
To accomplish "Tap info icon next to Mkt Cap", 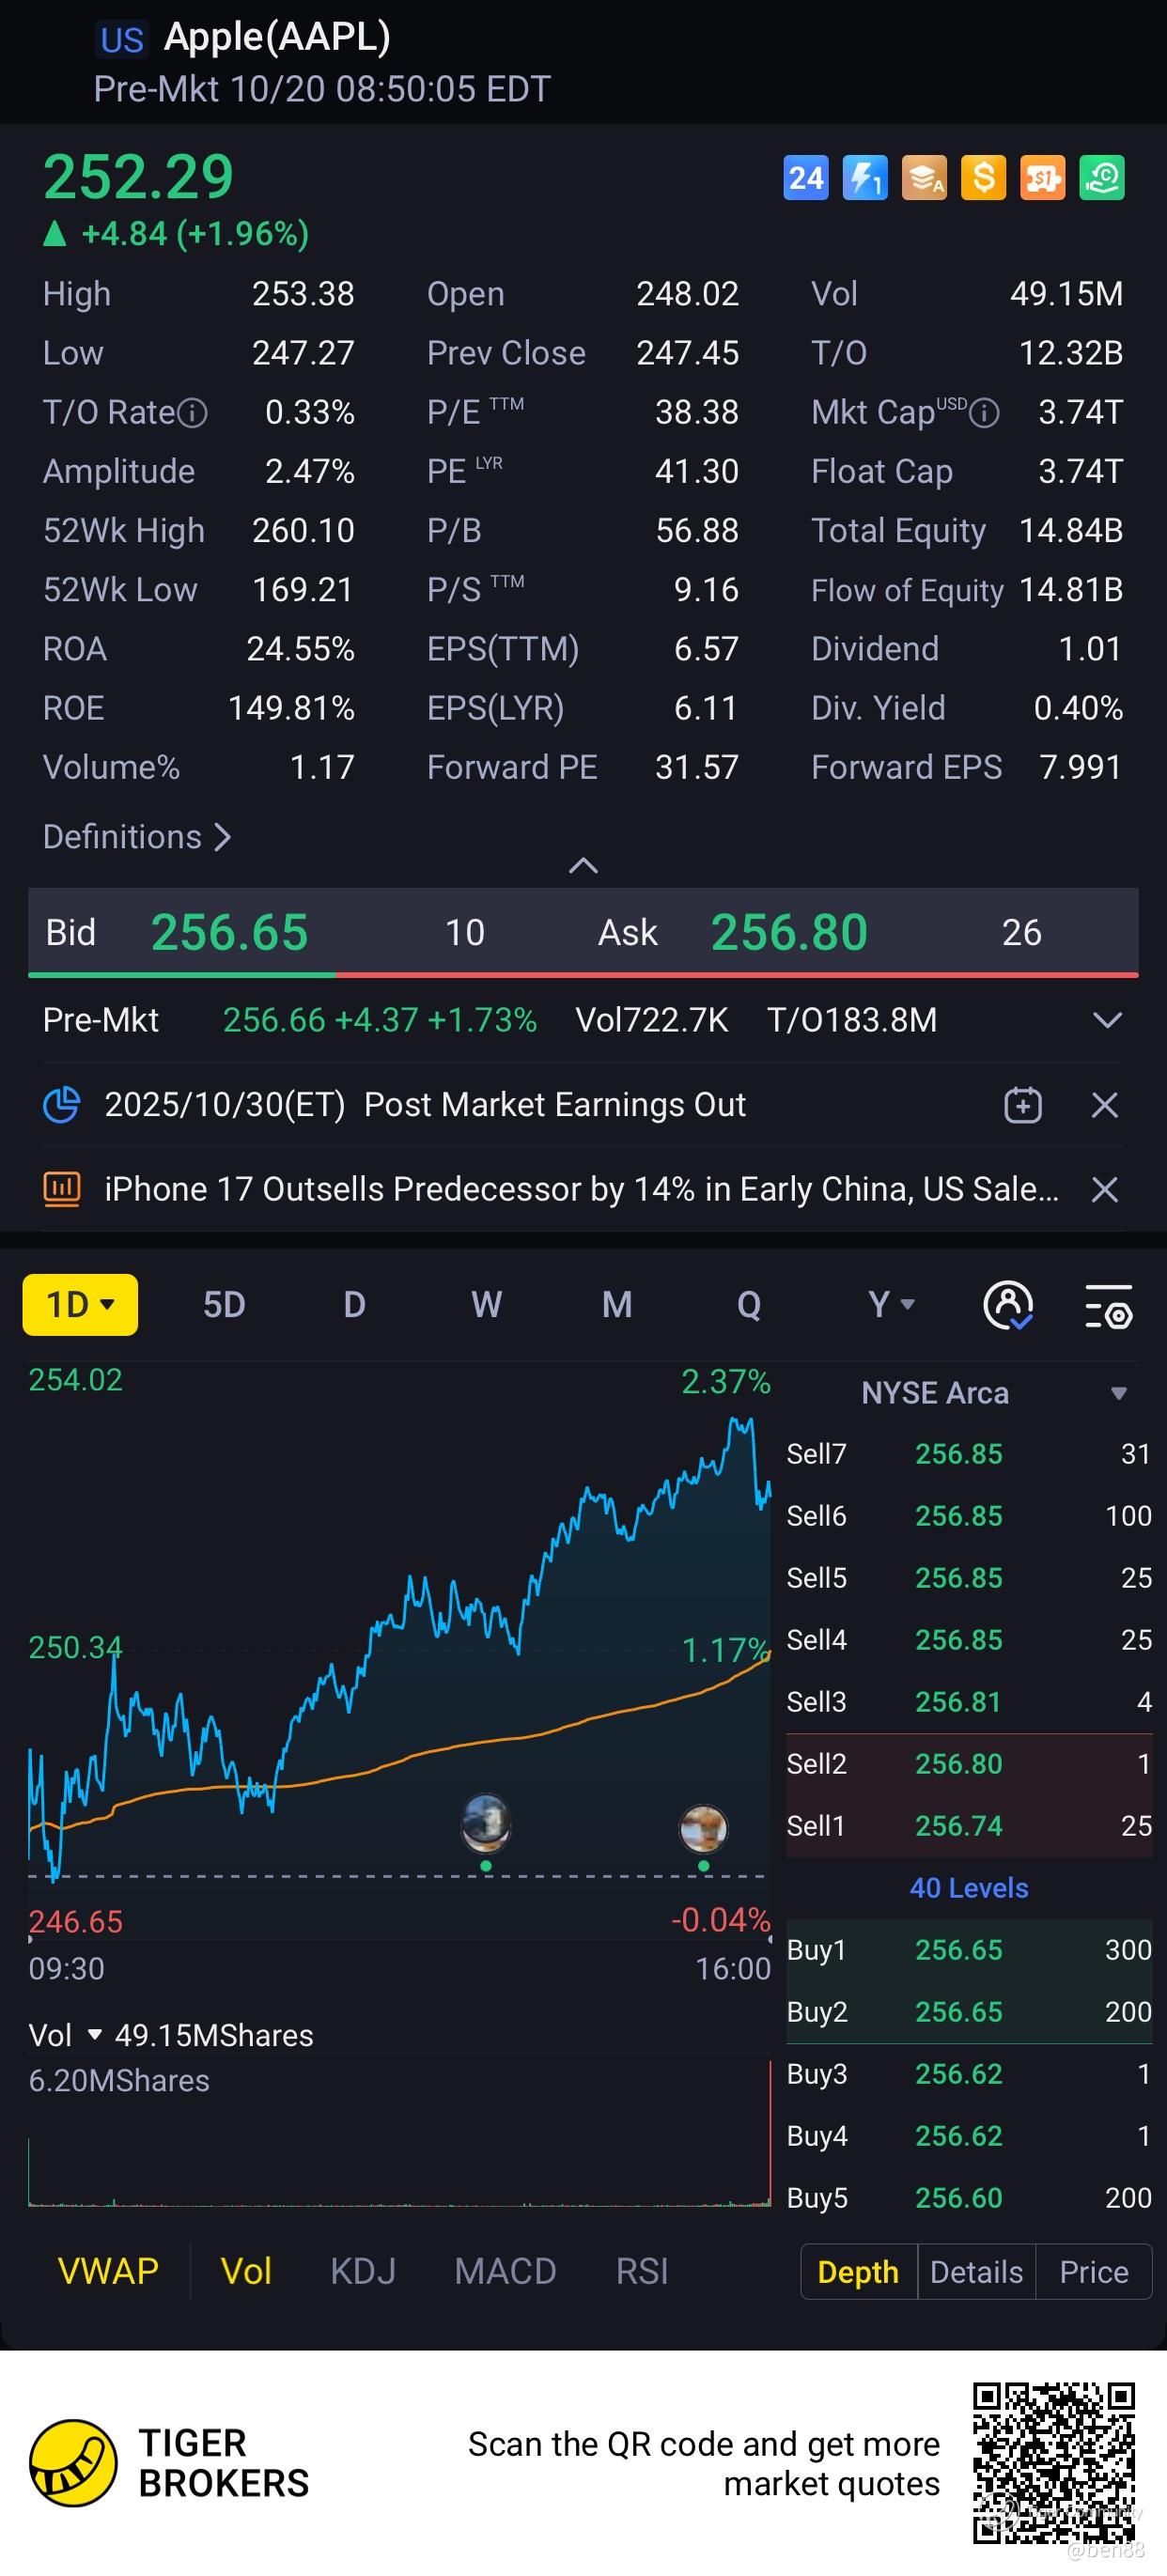I will tap(984, 413).
